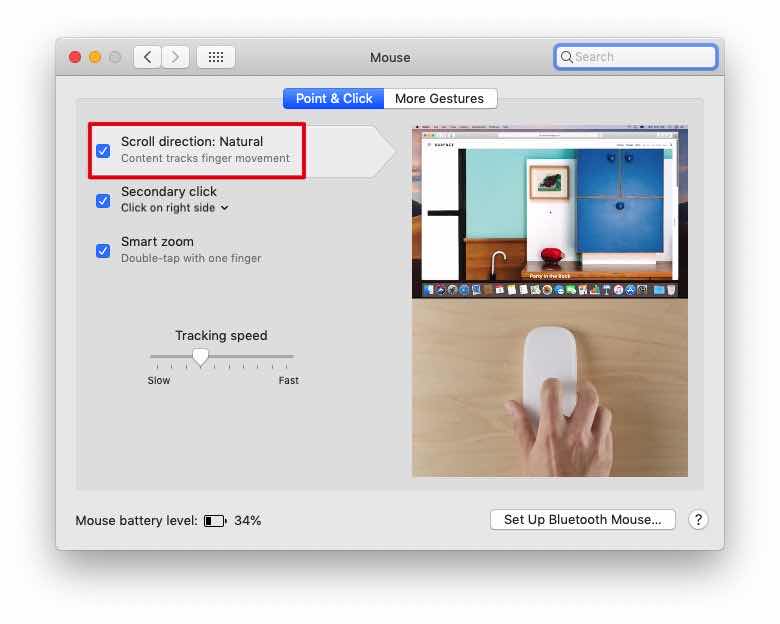Click the Fast end of Tracking speed
780x624 pixels.
pos(289,381)
